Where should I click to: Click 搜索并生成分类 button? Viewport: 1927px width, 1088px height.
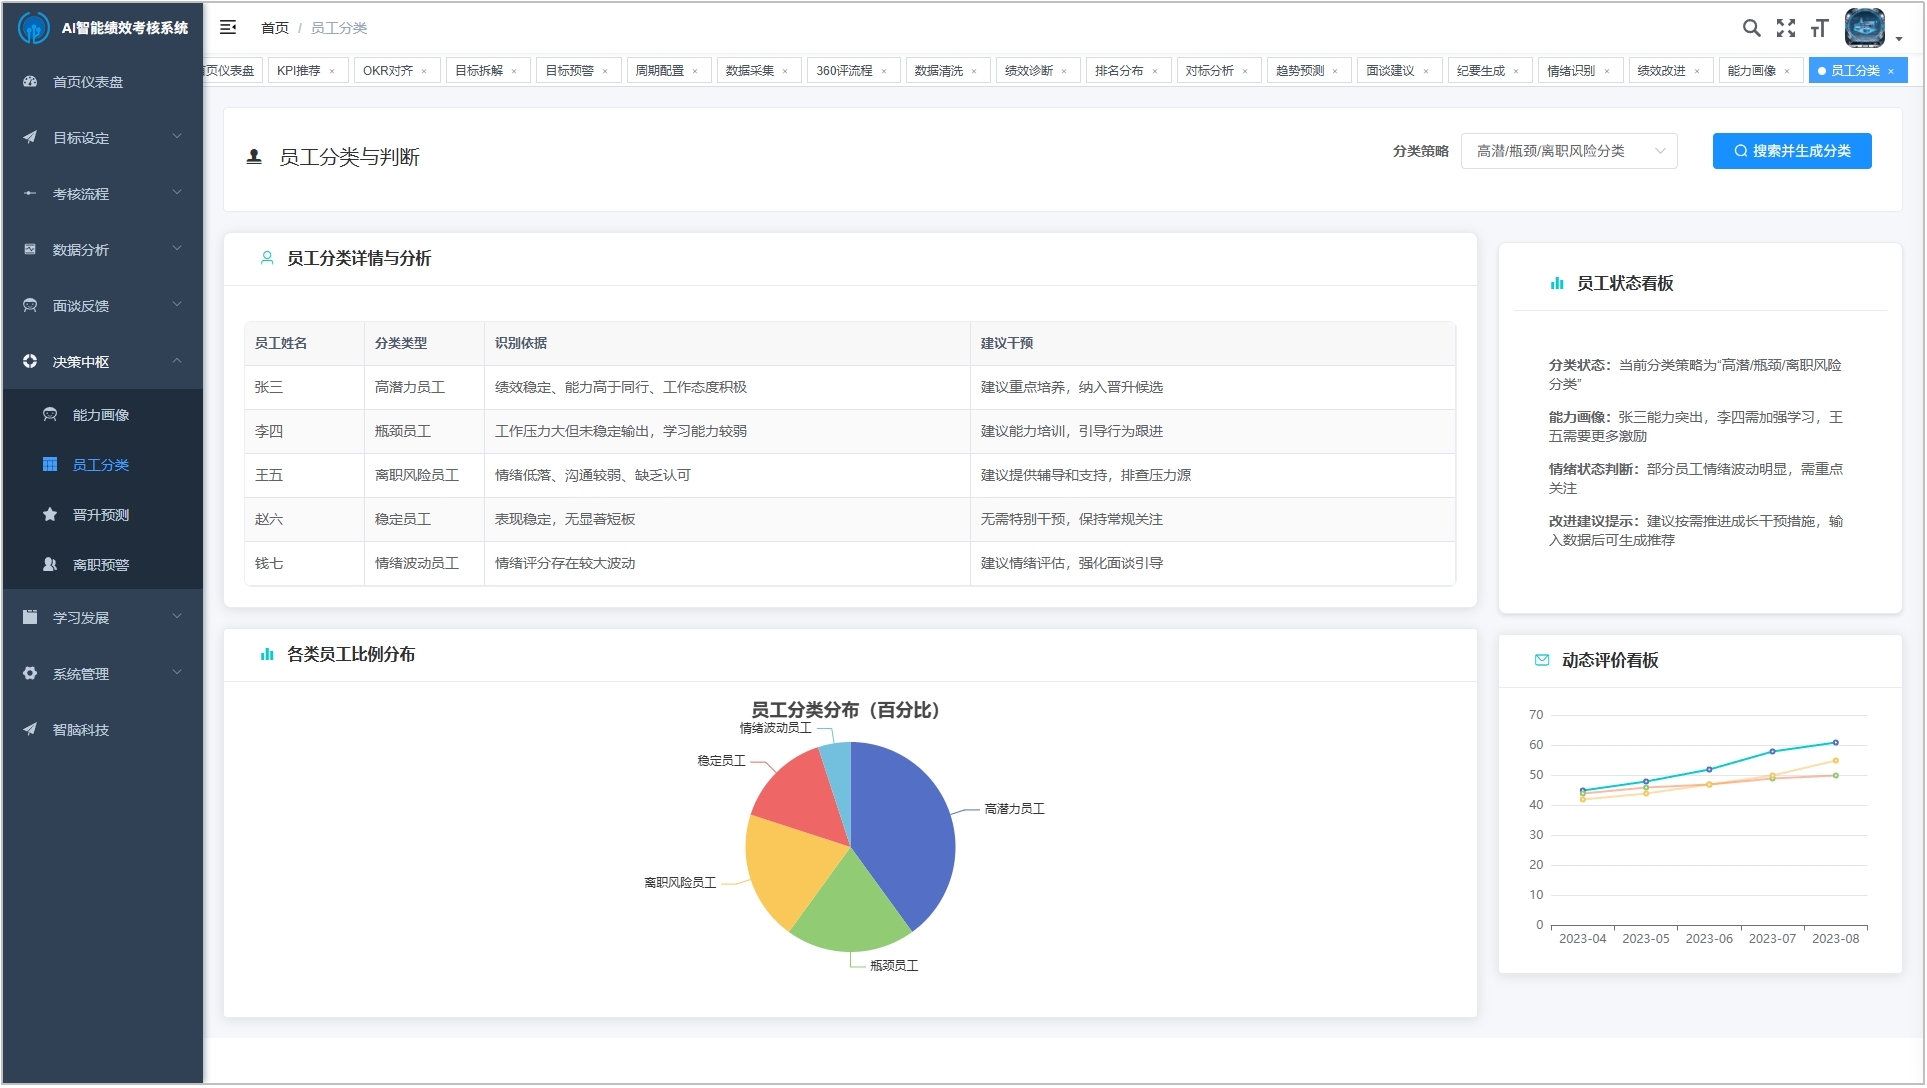1791,151
